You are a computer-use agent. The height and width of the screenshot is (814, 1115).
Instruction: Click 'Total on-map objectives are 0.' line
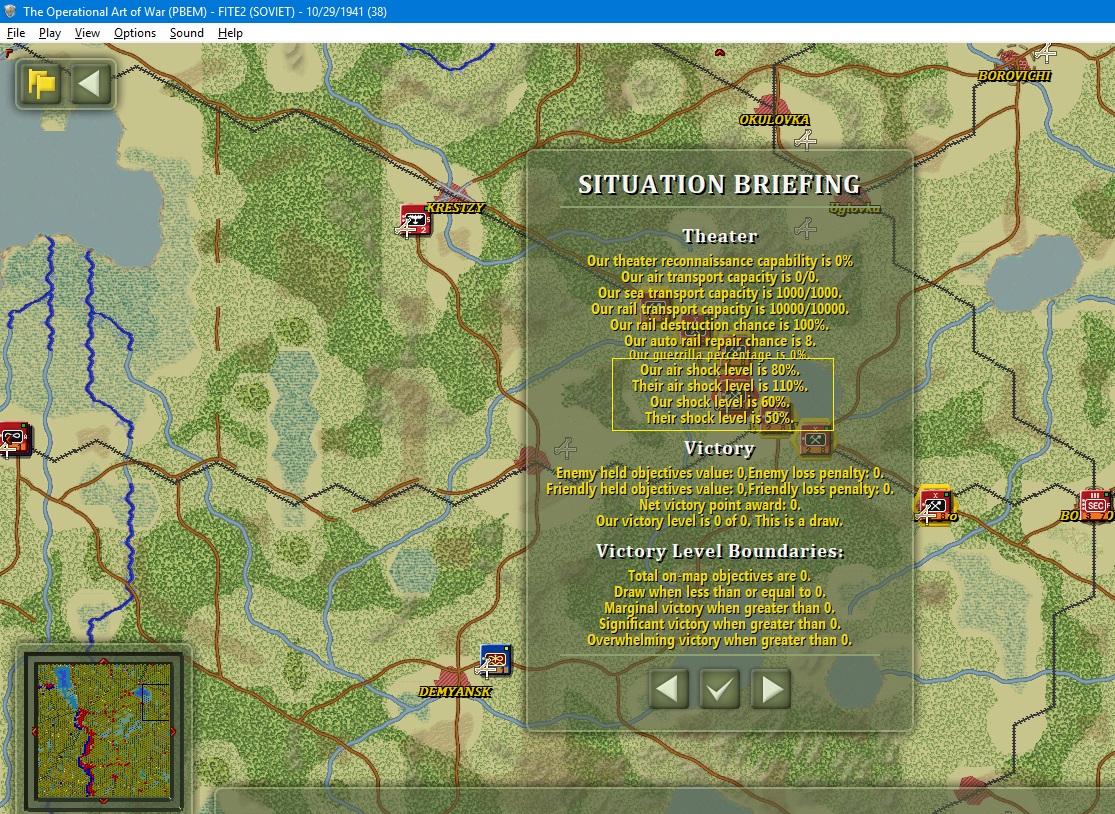coord(720,576)
